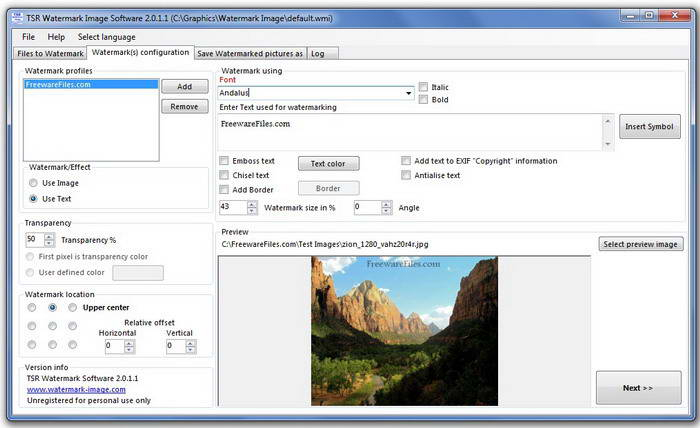Toggle the Italic checkbox
Image resolution: width=700 pixels, height=428 pixels.
pyautogui.click(x=423, y=87)
